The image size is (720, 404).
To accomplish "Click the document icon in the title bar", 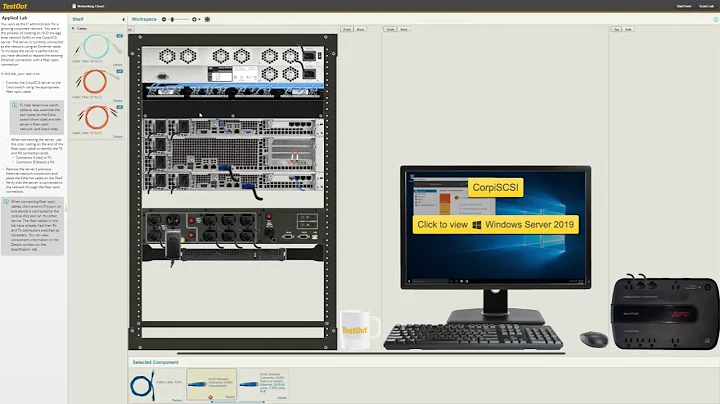I will point(74,6).
